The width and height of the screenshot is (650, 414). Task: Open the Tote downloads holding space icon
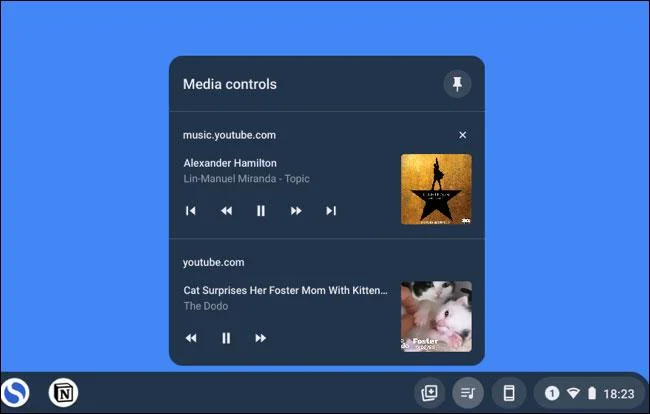429,392
